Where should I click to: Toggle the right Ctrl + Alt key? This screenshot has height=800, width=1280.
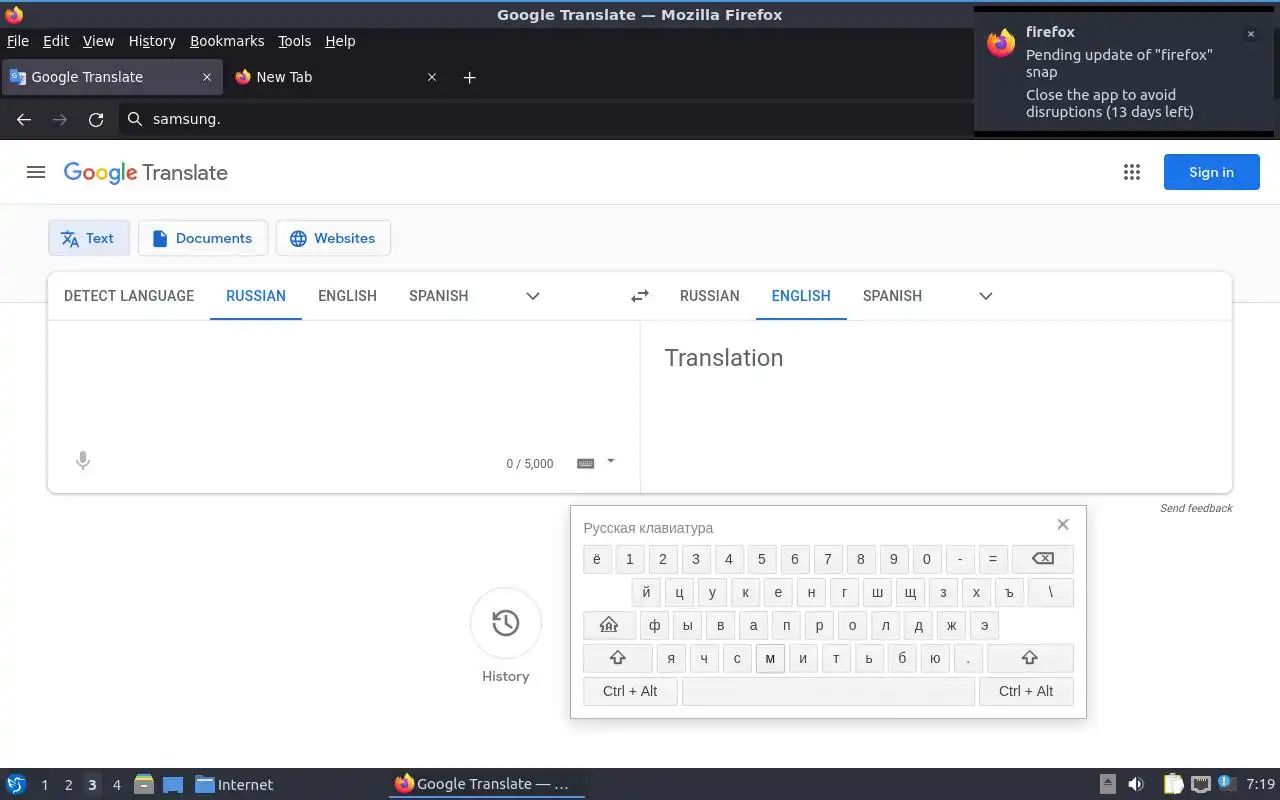tap(1026, 691)
